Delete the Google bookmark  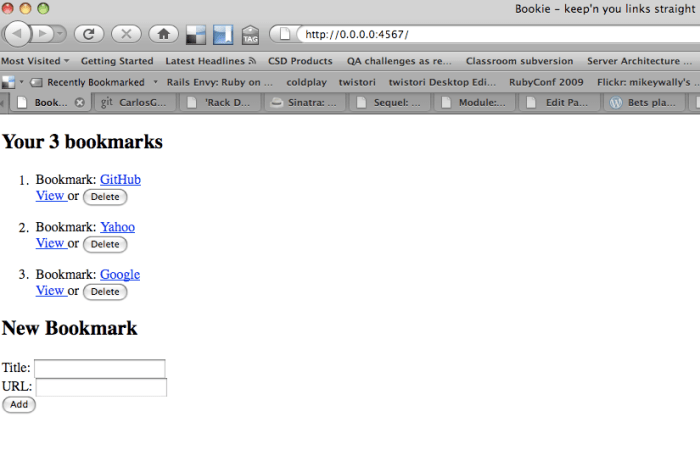click(x=105, y=292)
